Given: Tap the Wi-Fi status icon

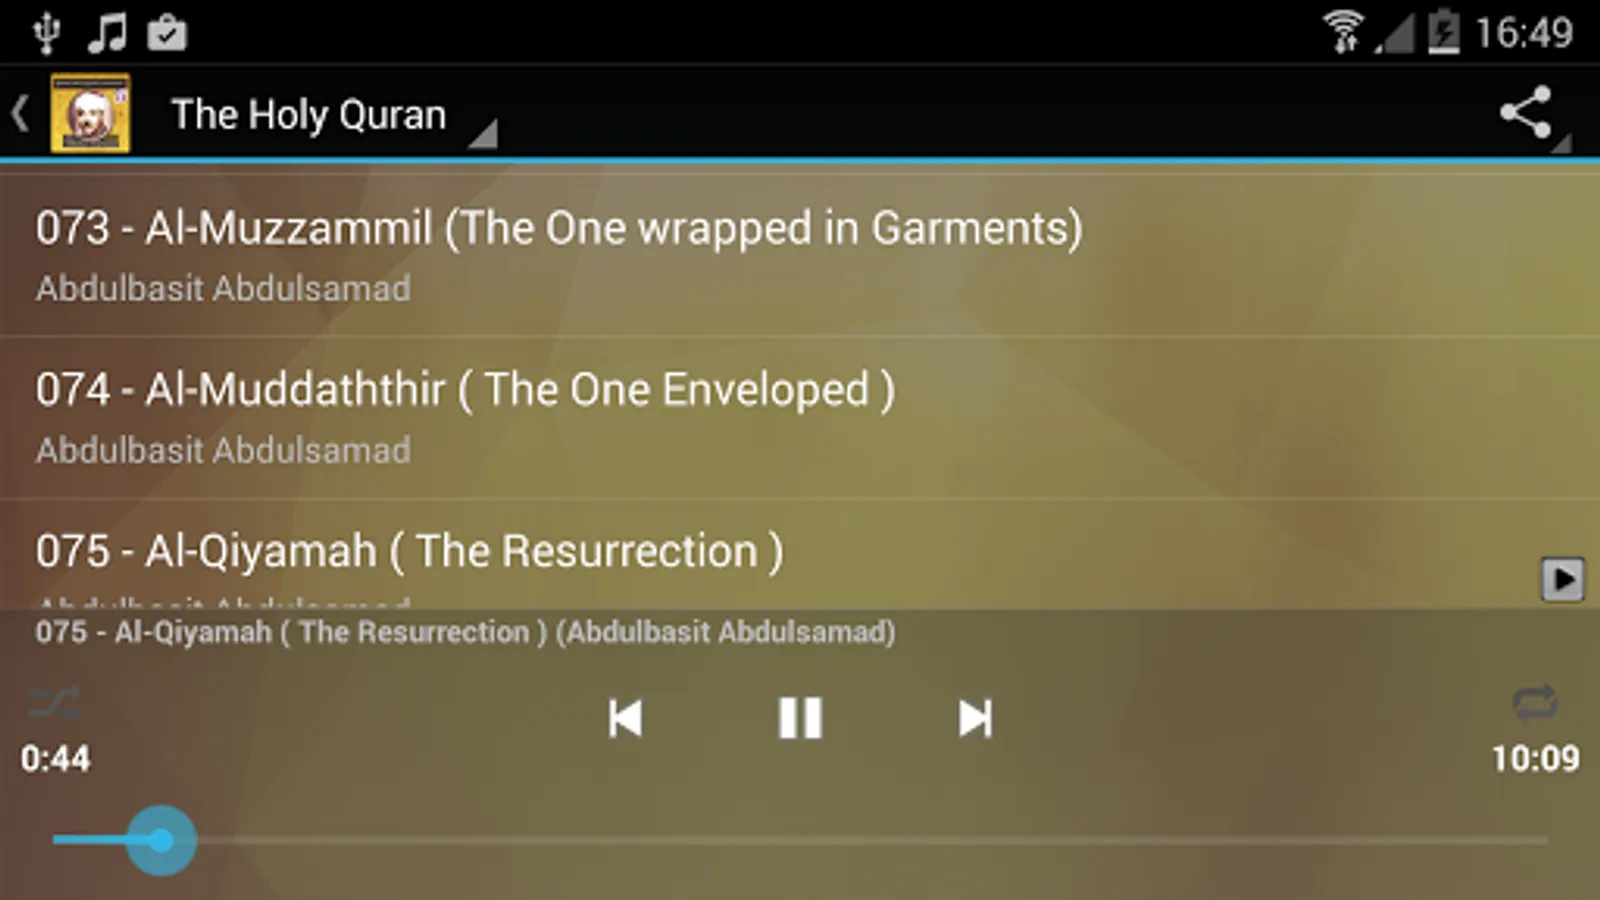Looking at the screenshot, I should click(1343, 31).
